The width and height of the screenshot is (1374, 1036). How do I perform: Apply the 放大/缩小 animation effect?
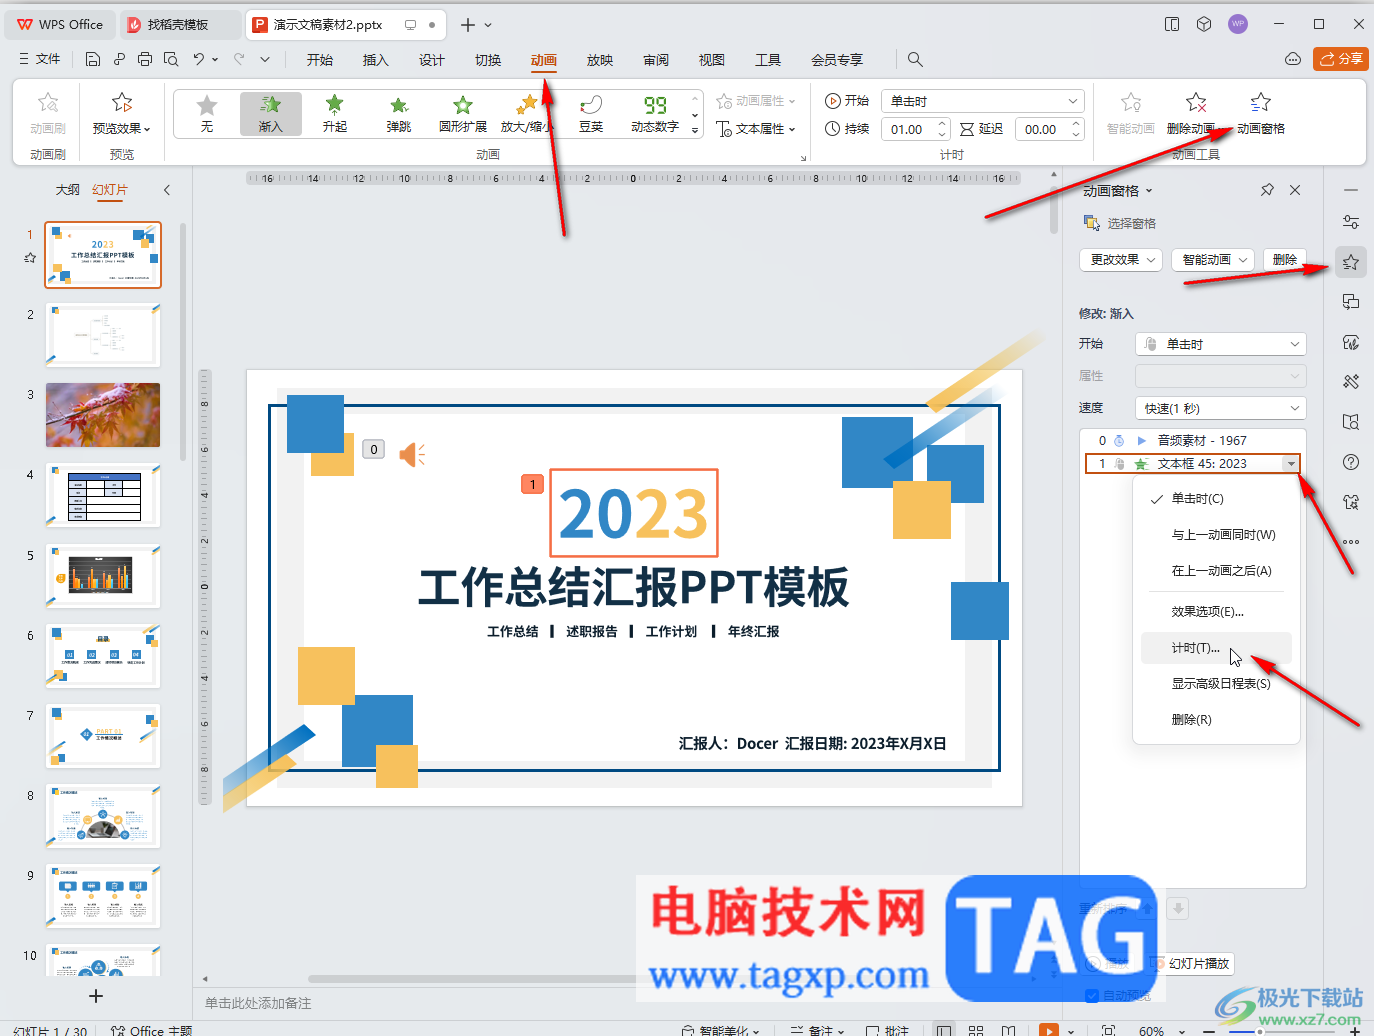tap(527, 113)
